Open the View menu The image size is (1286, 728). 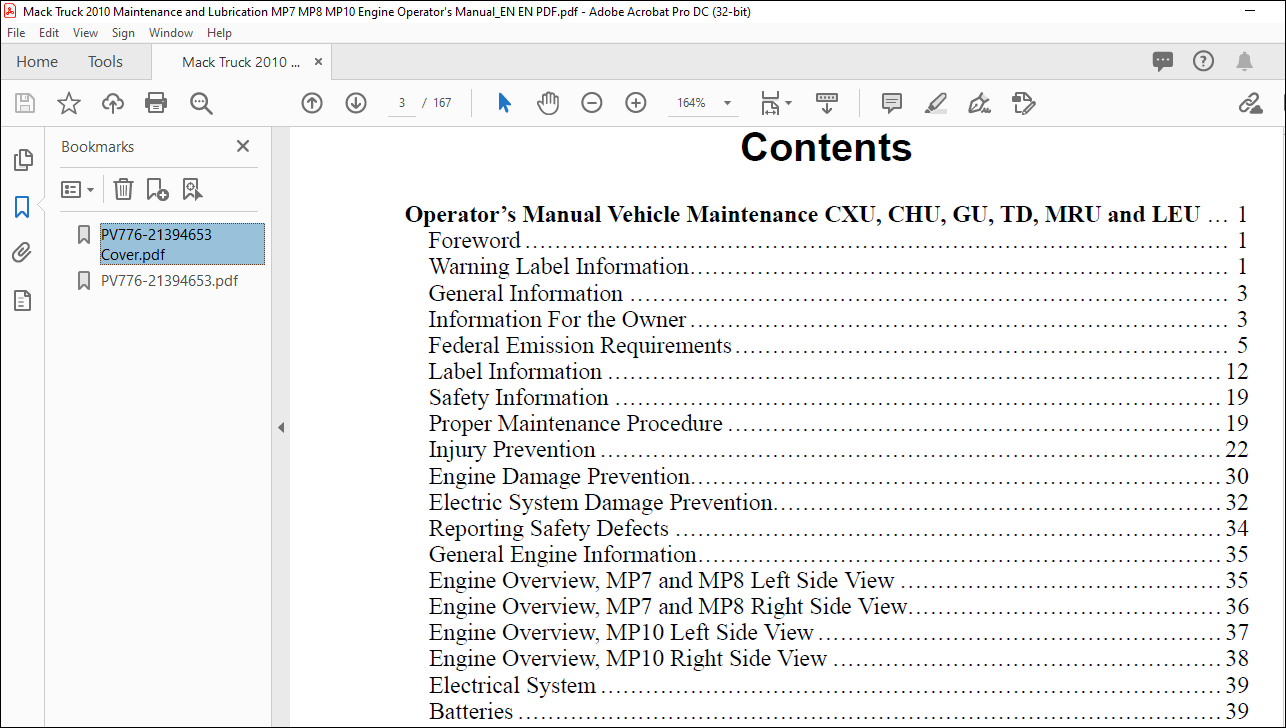tap(86, 33)
